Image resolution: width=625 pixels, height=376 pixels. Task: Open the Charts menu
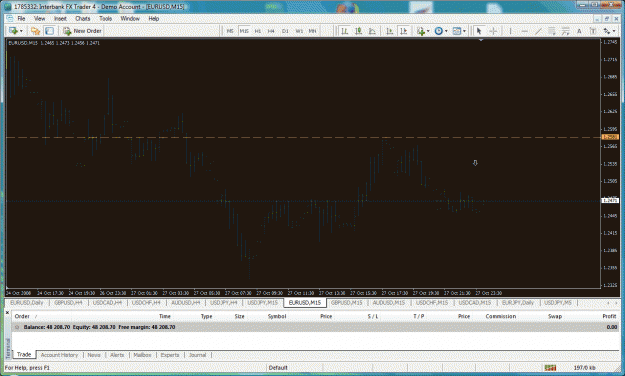tap(83, 18)
